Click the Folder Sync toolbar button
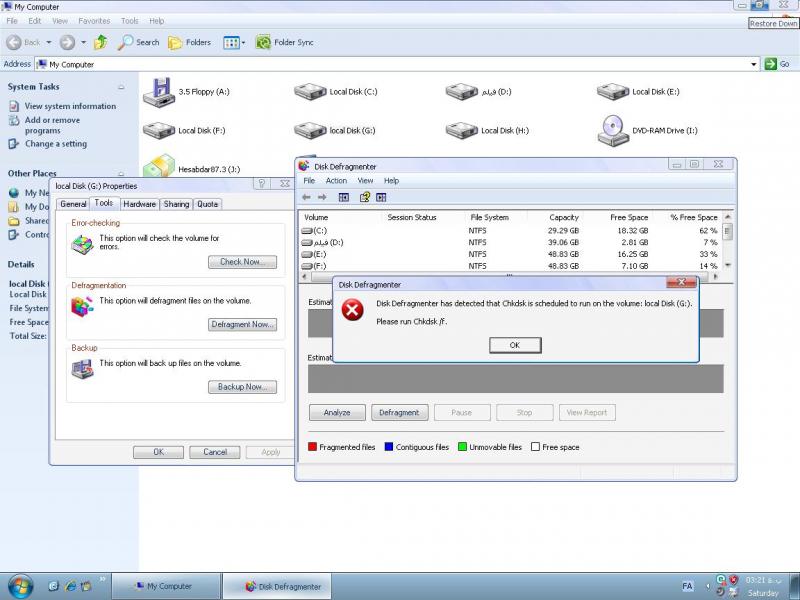The image size is (800, 600). pyautogui.click(x=284, y=42)
